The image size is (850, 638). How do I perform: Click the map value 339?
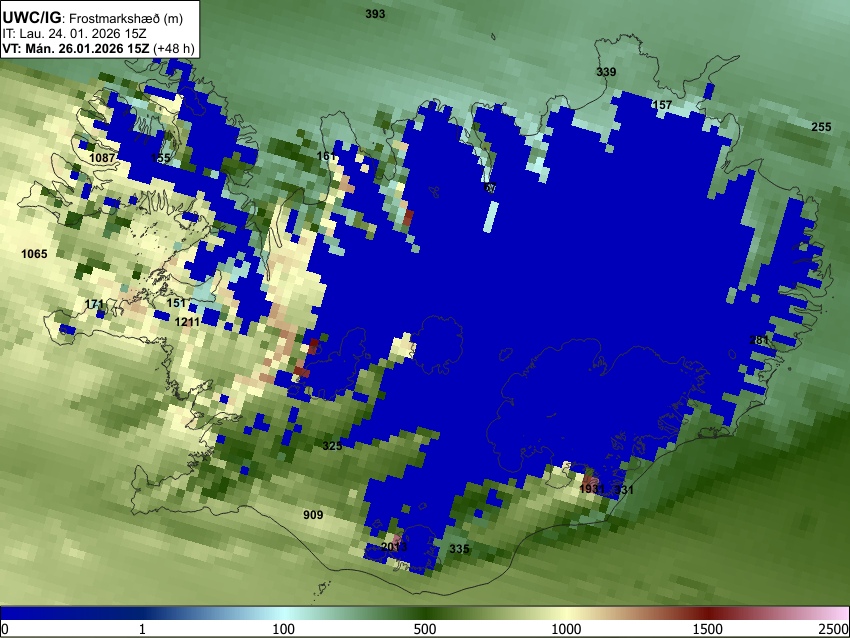[x=606, y=72]
